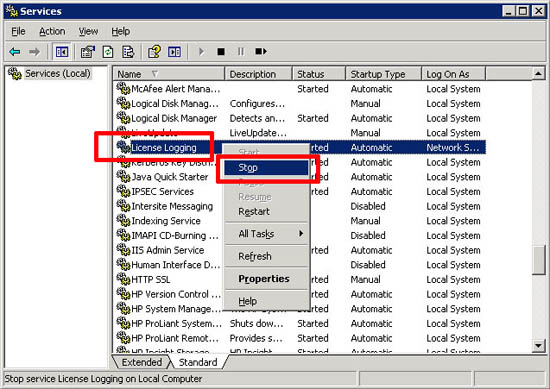
Task: Expand the All Tasks submenu
Action: [266, 234]
